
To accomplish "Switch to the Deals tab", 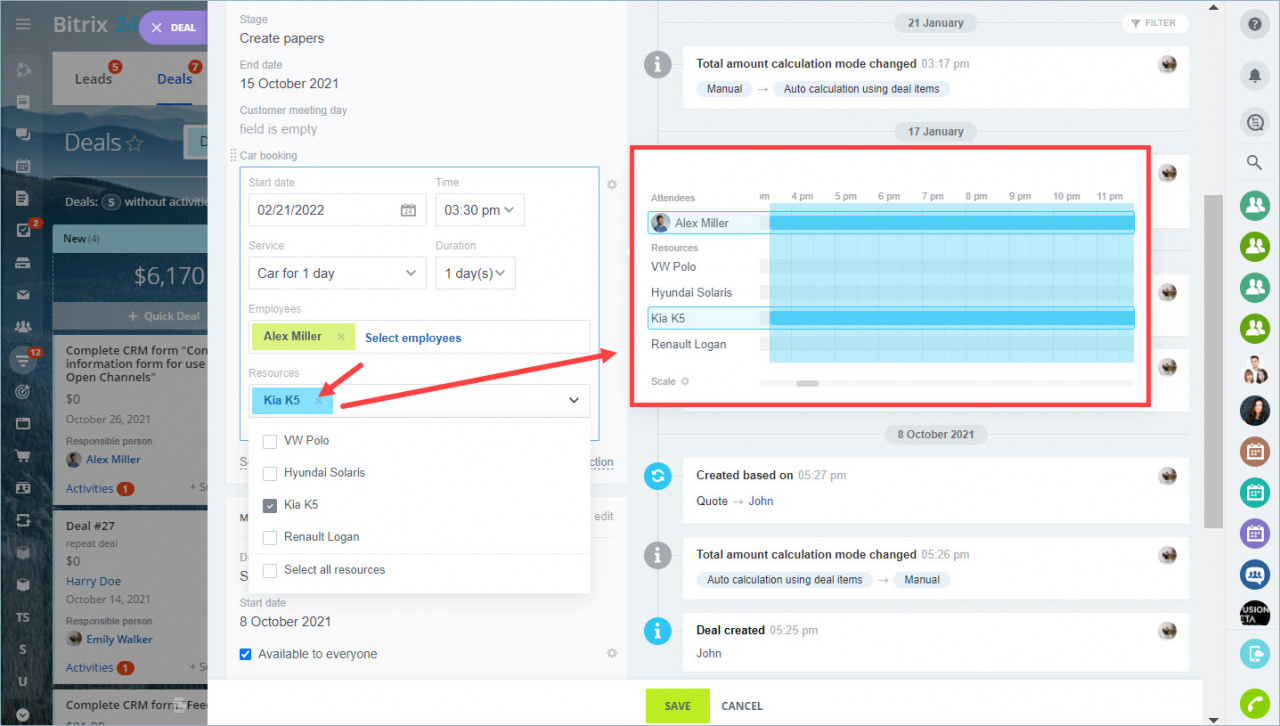I will (174, 79).
